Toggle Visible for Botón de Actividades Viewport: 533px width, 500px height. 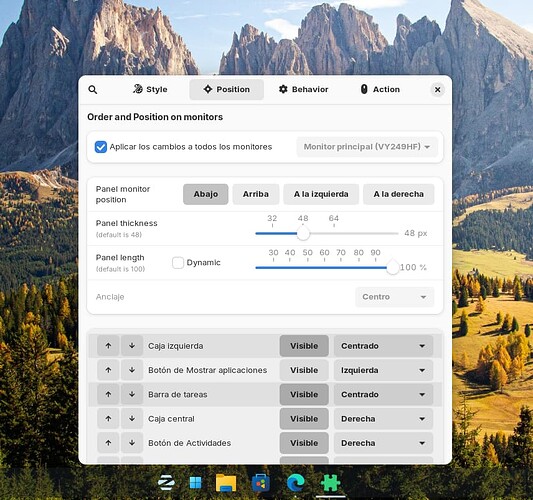pyautogui.click(x=304, y=443)
